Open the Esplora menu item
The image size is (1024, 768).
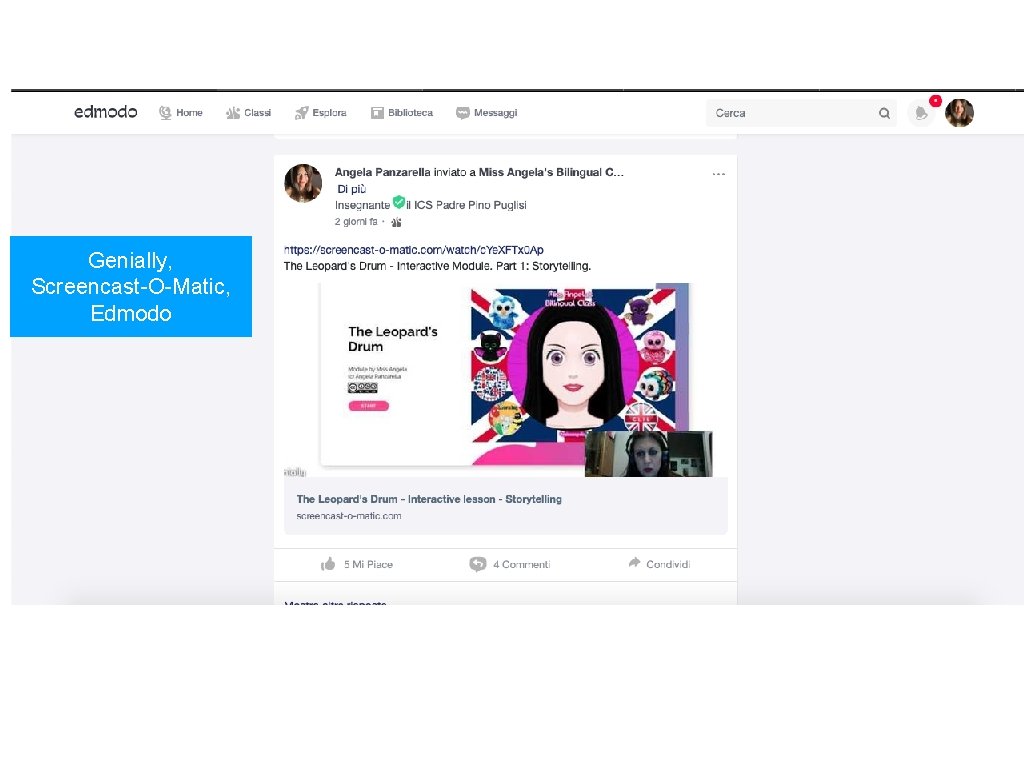[x=321, y=112]
